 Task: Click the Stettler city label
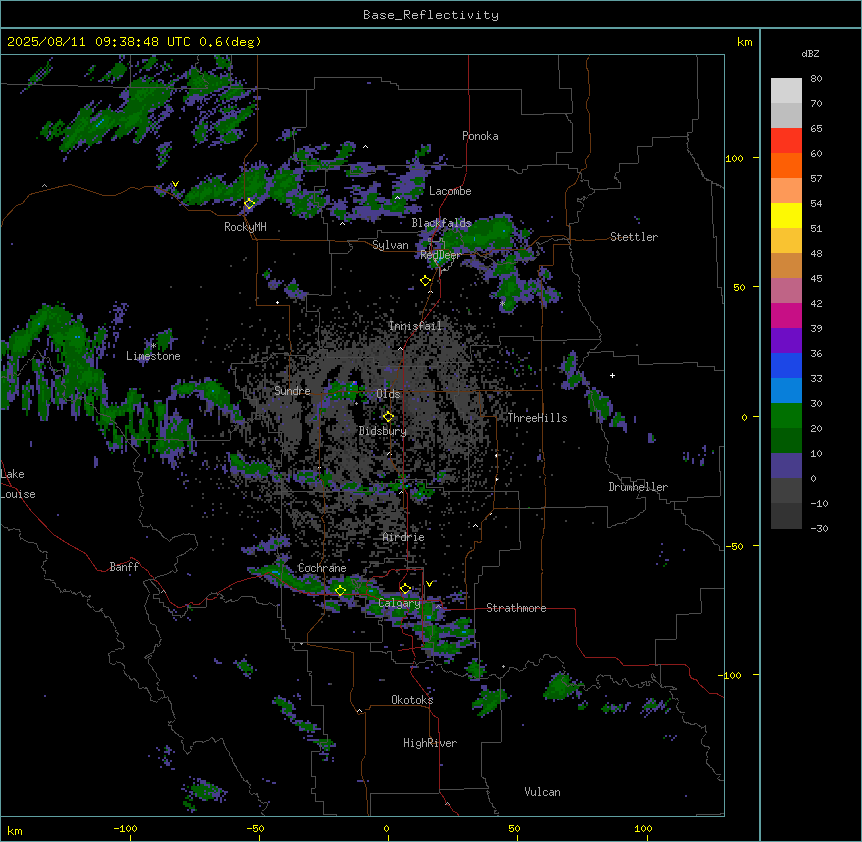[634, 237]
